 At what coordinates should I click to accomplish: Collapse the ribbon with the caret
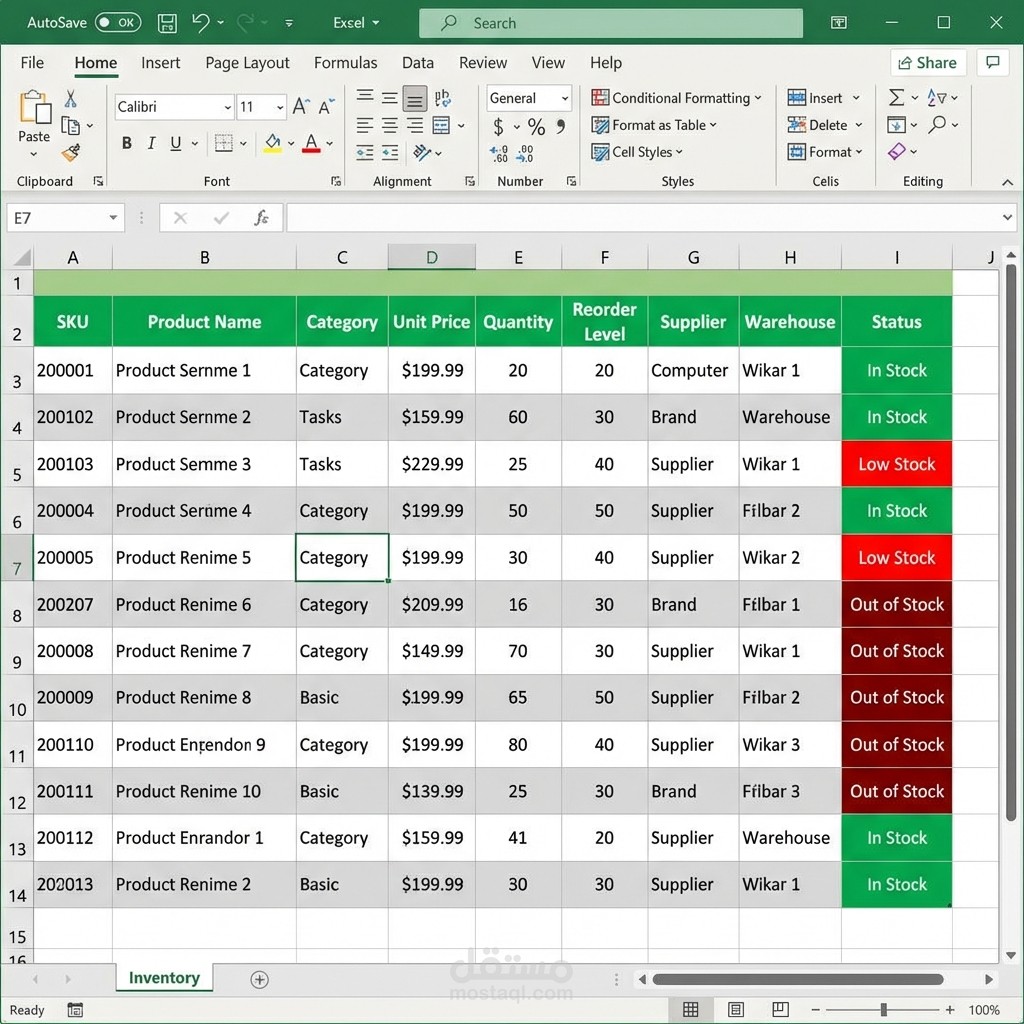coord(1008,182)
